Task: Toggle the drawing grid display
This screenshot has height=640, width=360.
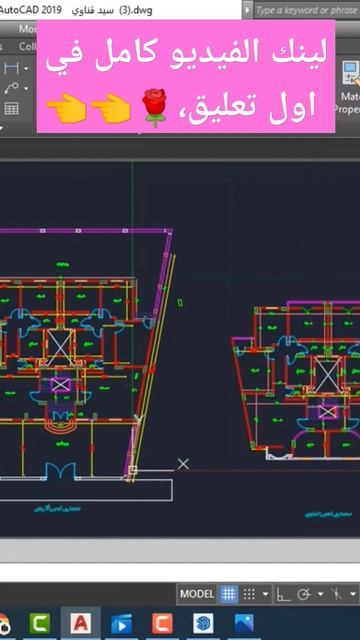Action: pyautogui.click(x=229, y=594)
